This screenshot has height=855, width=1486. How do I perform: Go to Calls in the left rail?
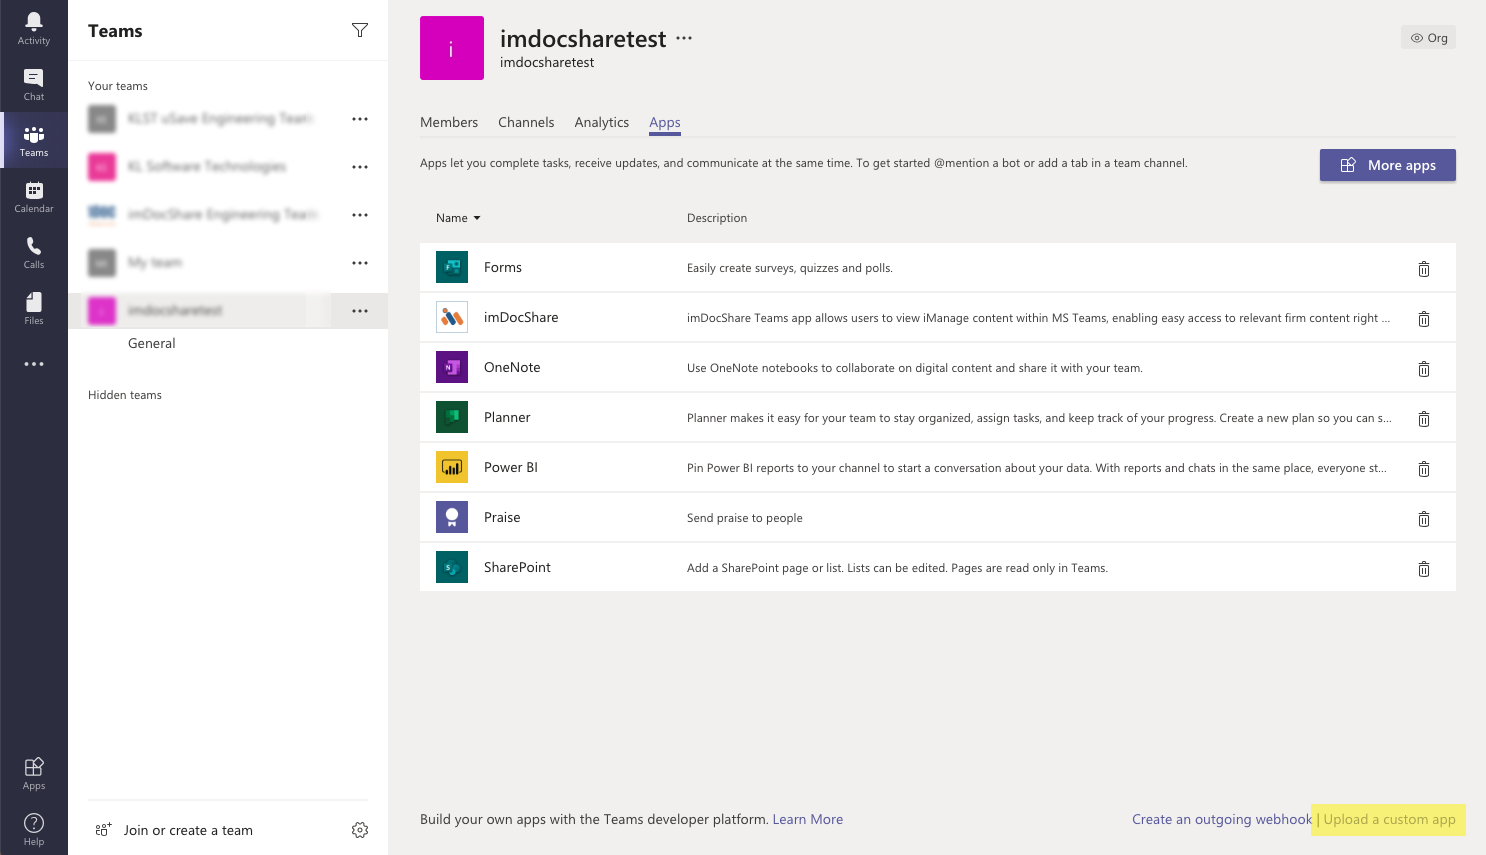click(34, 252)
